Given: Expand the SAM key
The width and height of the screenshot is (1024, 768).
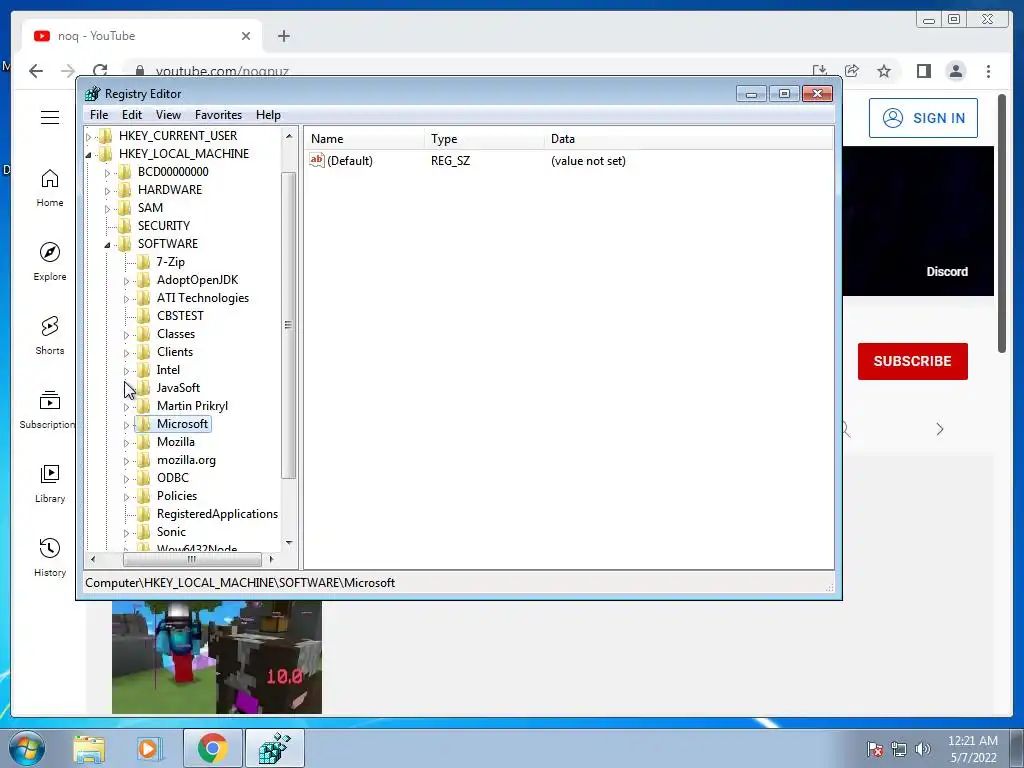Looking at the screenshot, I should [x=108, y=209].
